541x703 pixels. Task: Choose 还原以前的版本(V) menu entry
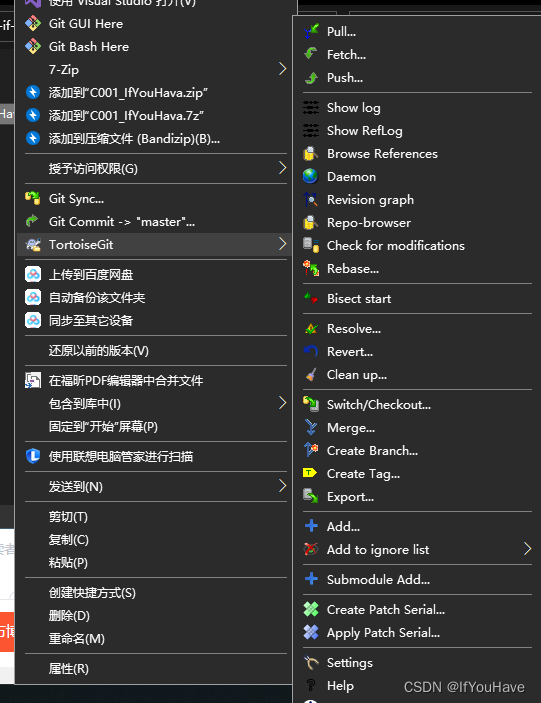click(155, 351)
